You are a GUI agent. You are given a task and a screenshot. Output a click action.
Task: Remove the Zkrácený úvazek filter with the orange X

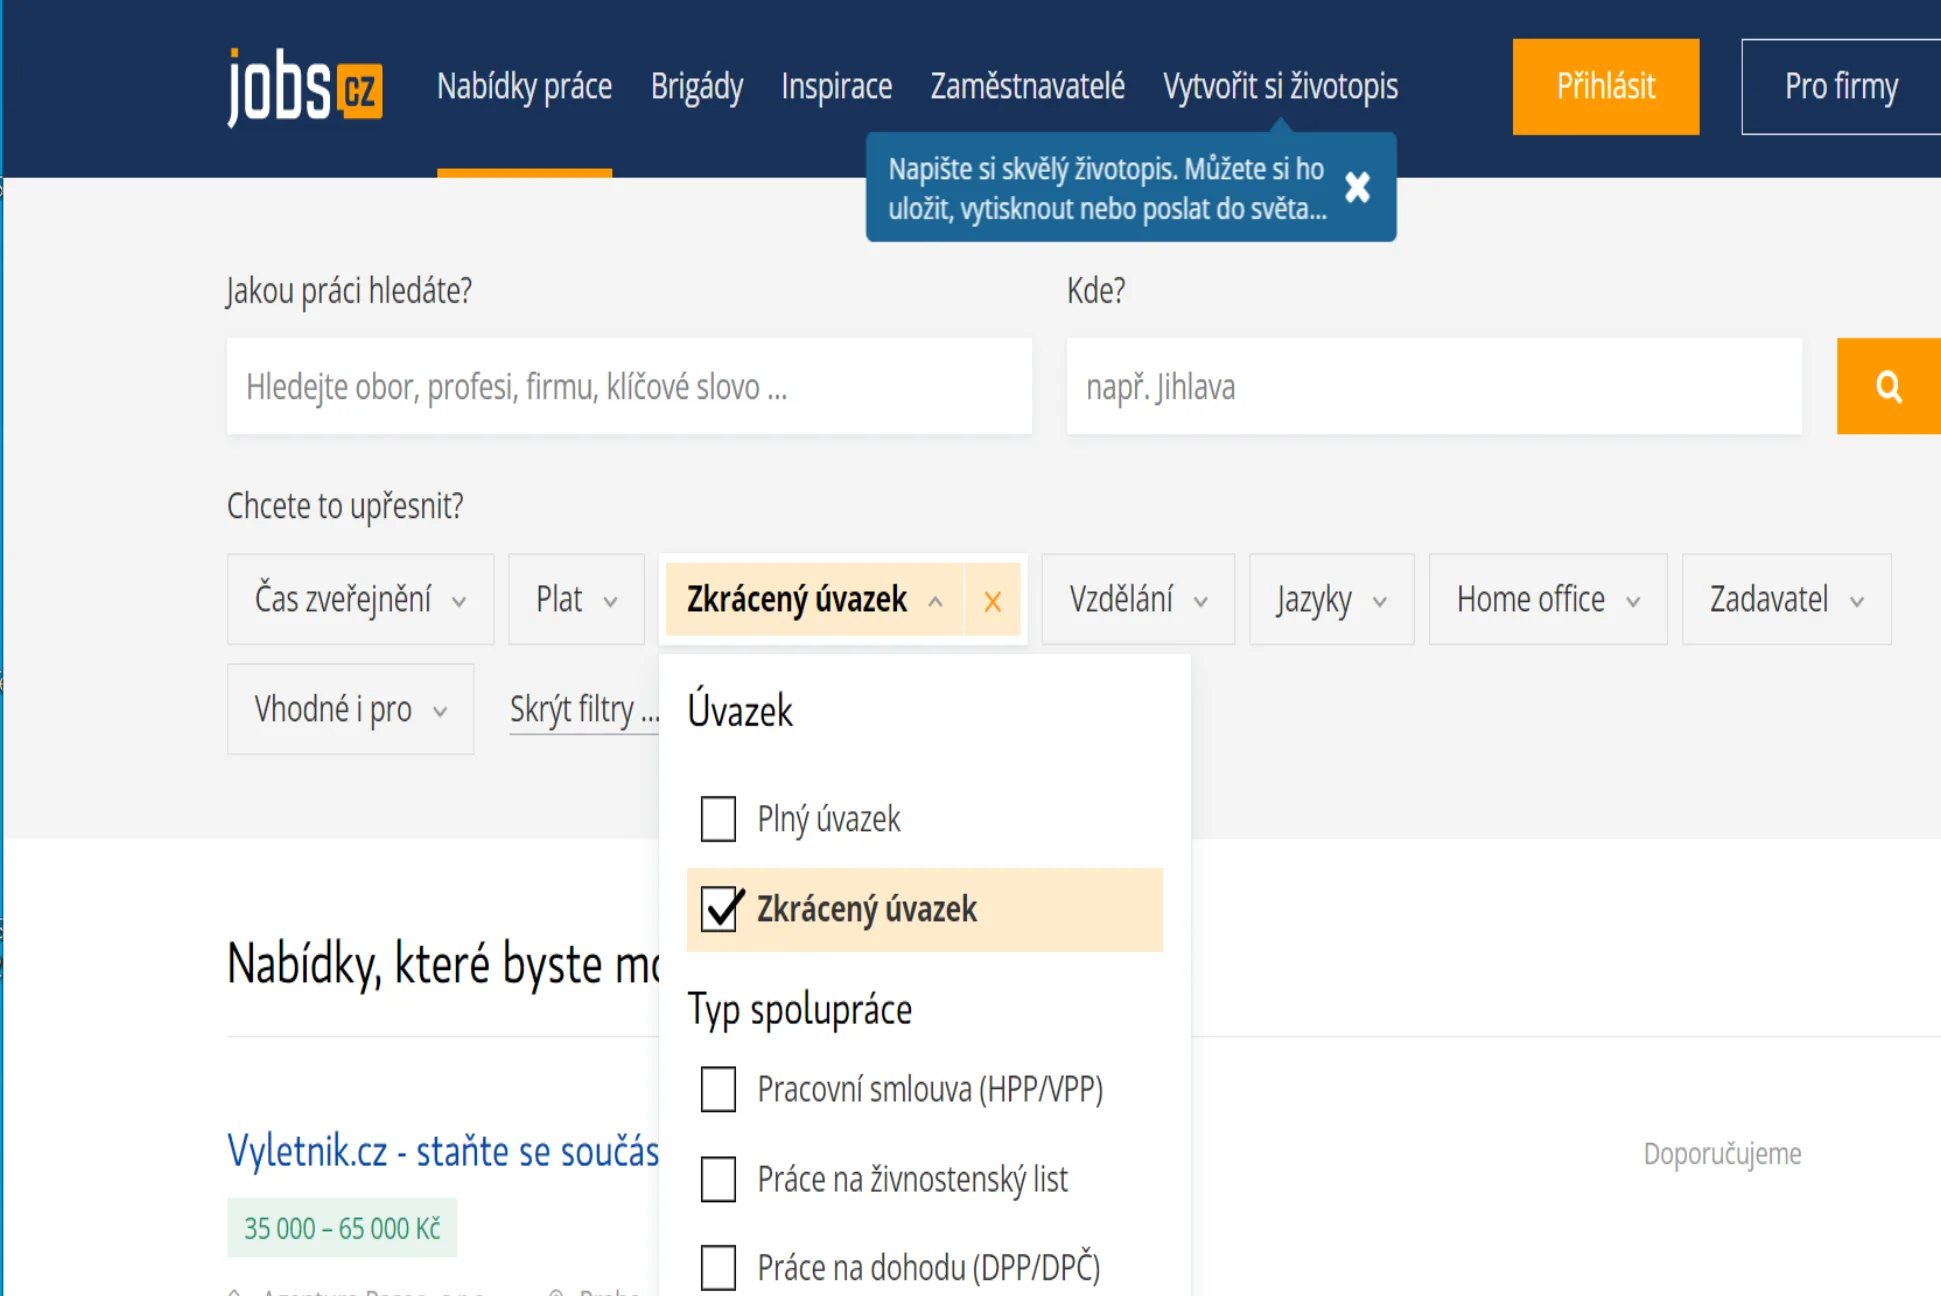click(992, 601)
